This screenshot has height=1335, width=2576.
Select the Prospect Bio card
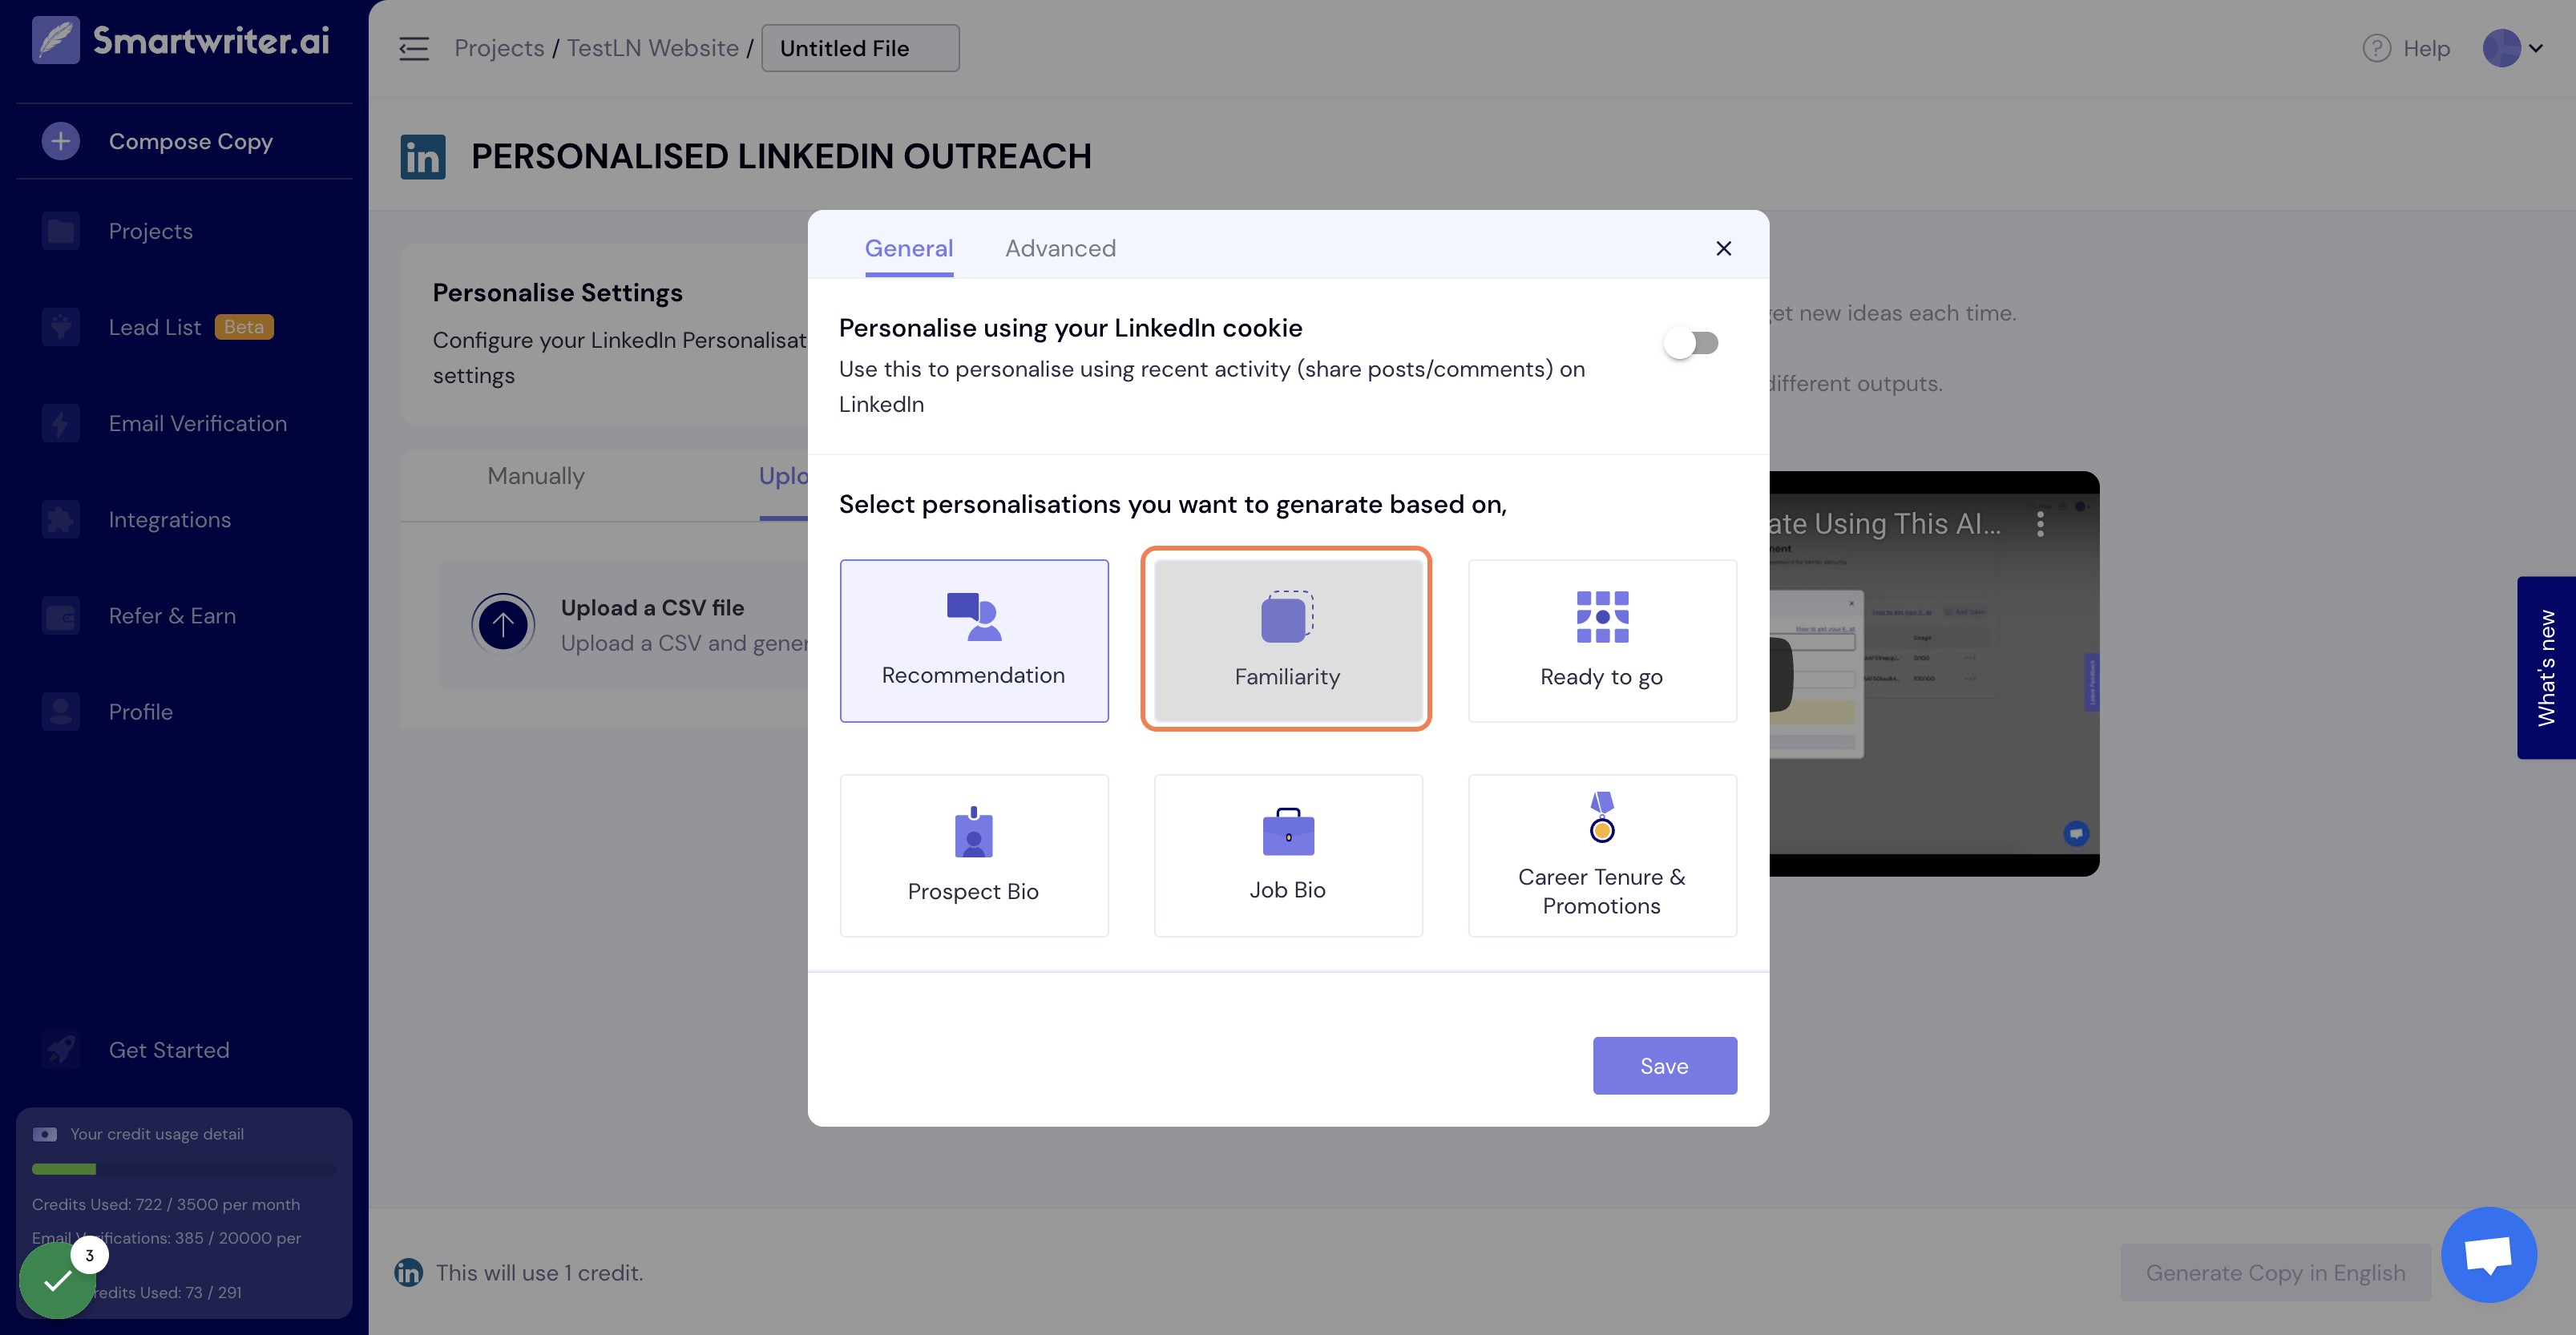(974, 856)
